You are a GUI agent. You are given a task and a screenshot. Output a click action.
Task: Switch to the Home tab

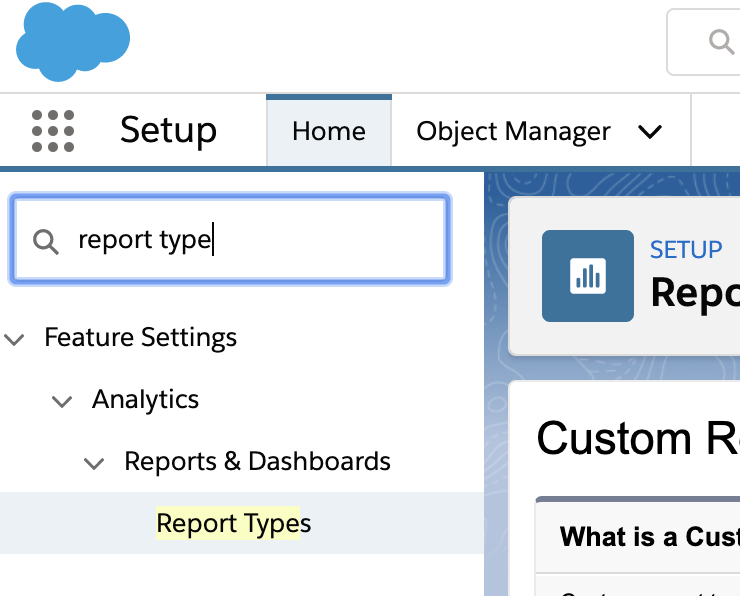click(x=329, y=132)
